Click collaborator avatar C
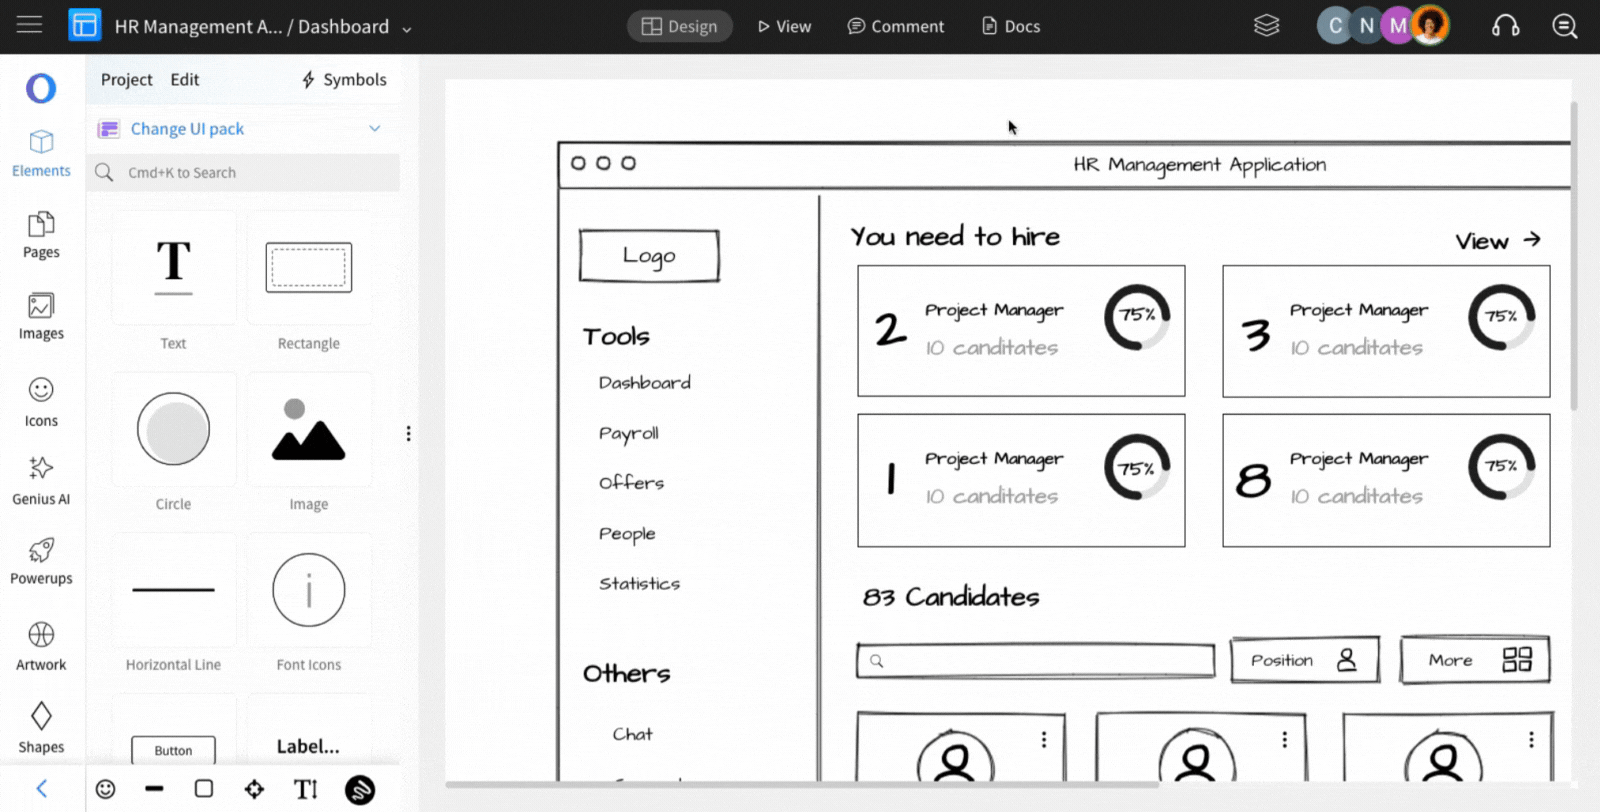The height and width of the screenshot is (812, 1600). [1335, 26]
